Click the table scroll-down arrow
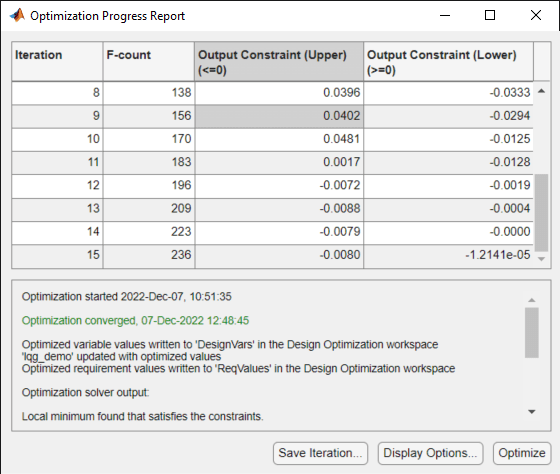 coord(541,259)
